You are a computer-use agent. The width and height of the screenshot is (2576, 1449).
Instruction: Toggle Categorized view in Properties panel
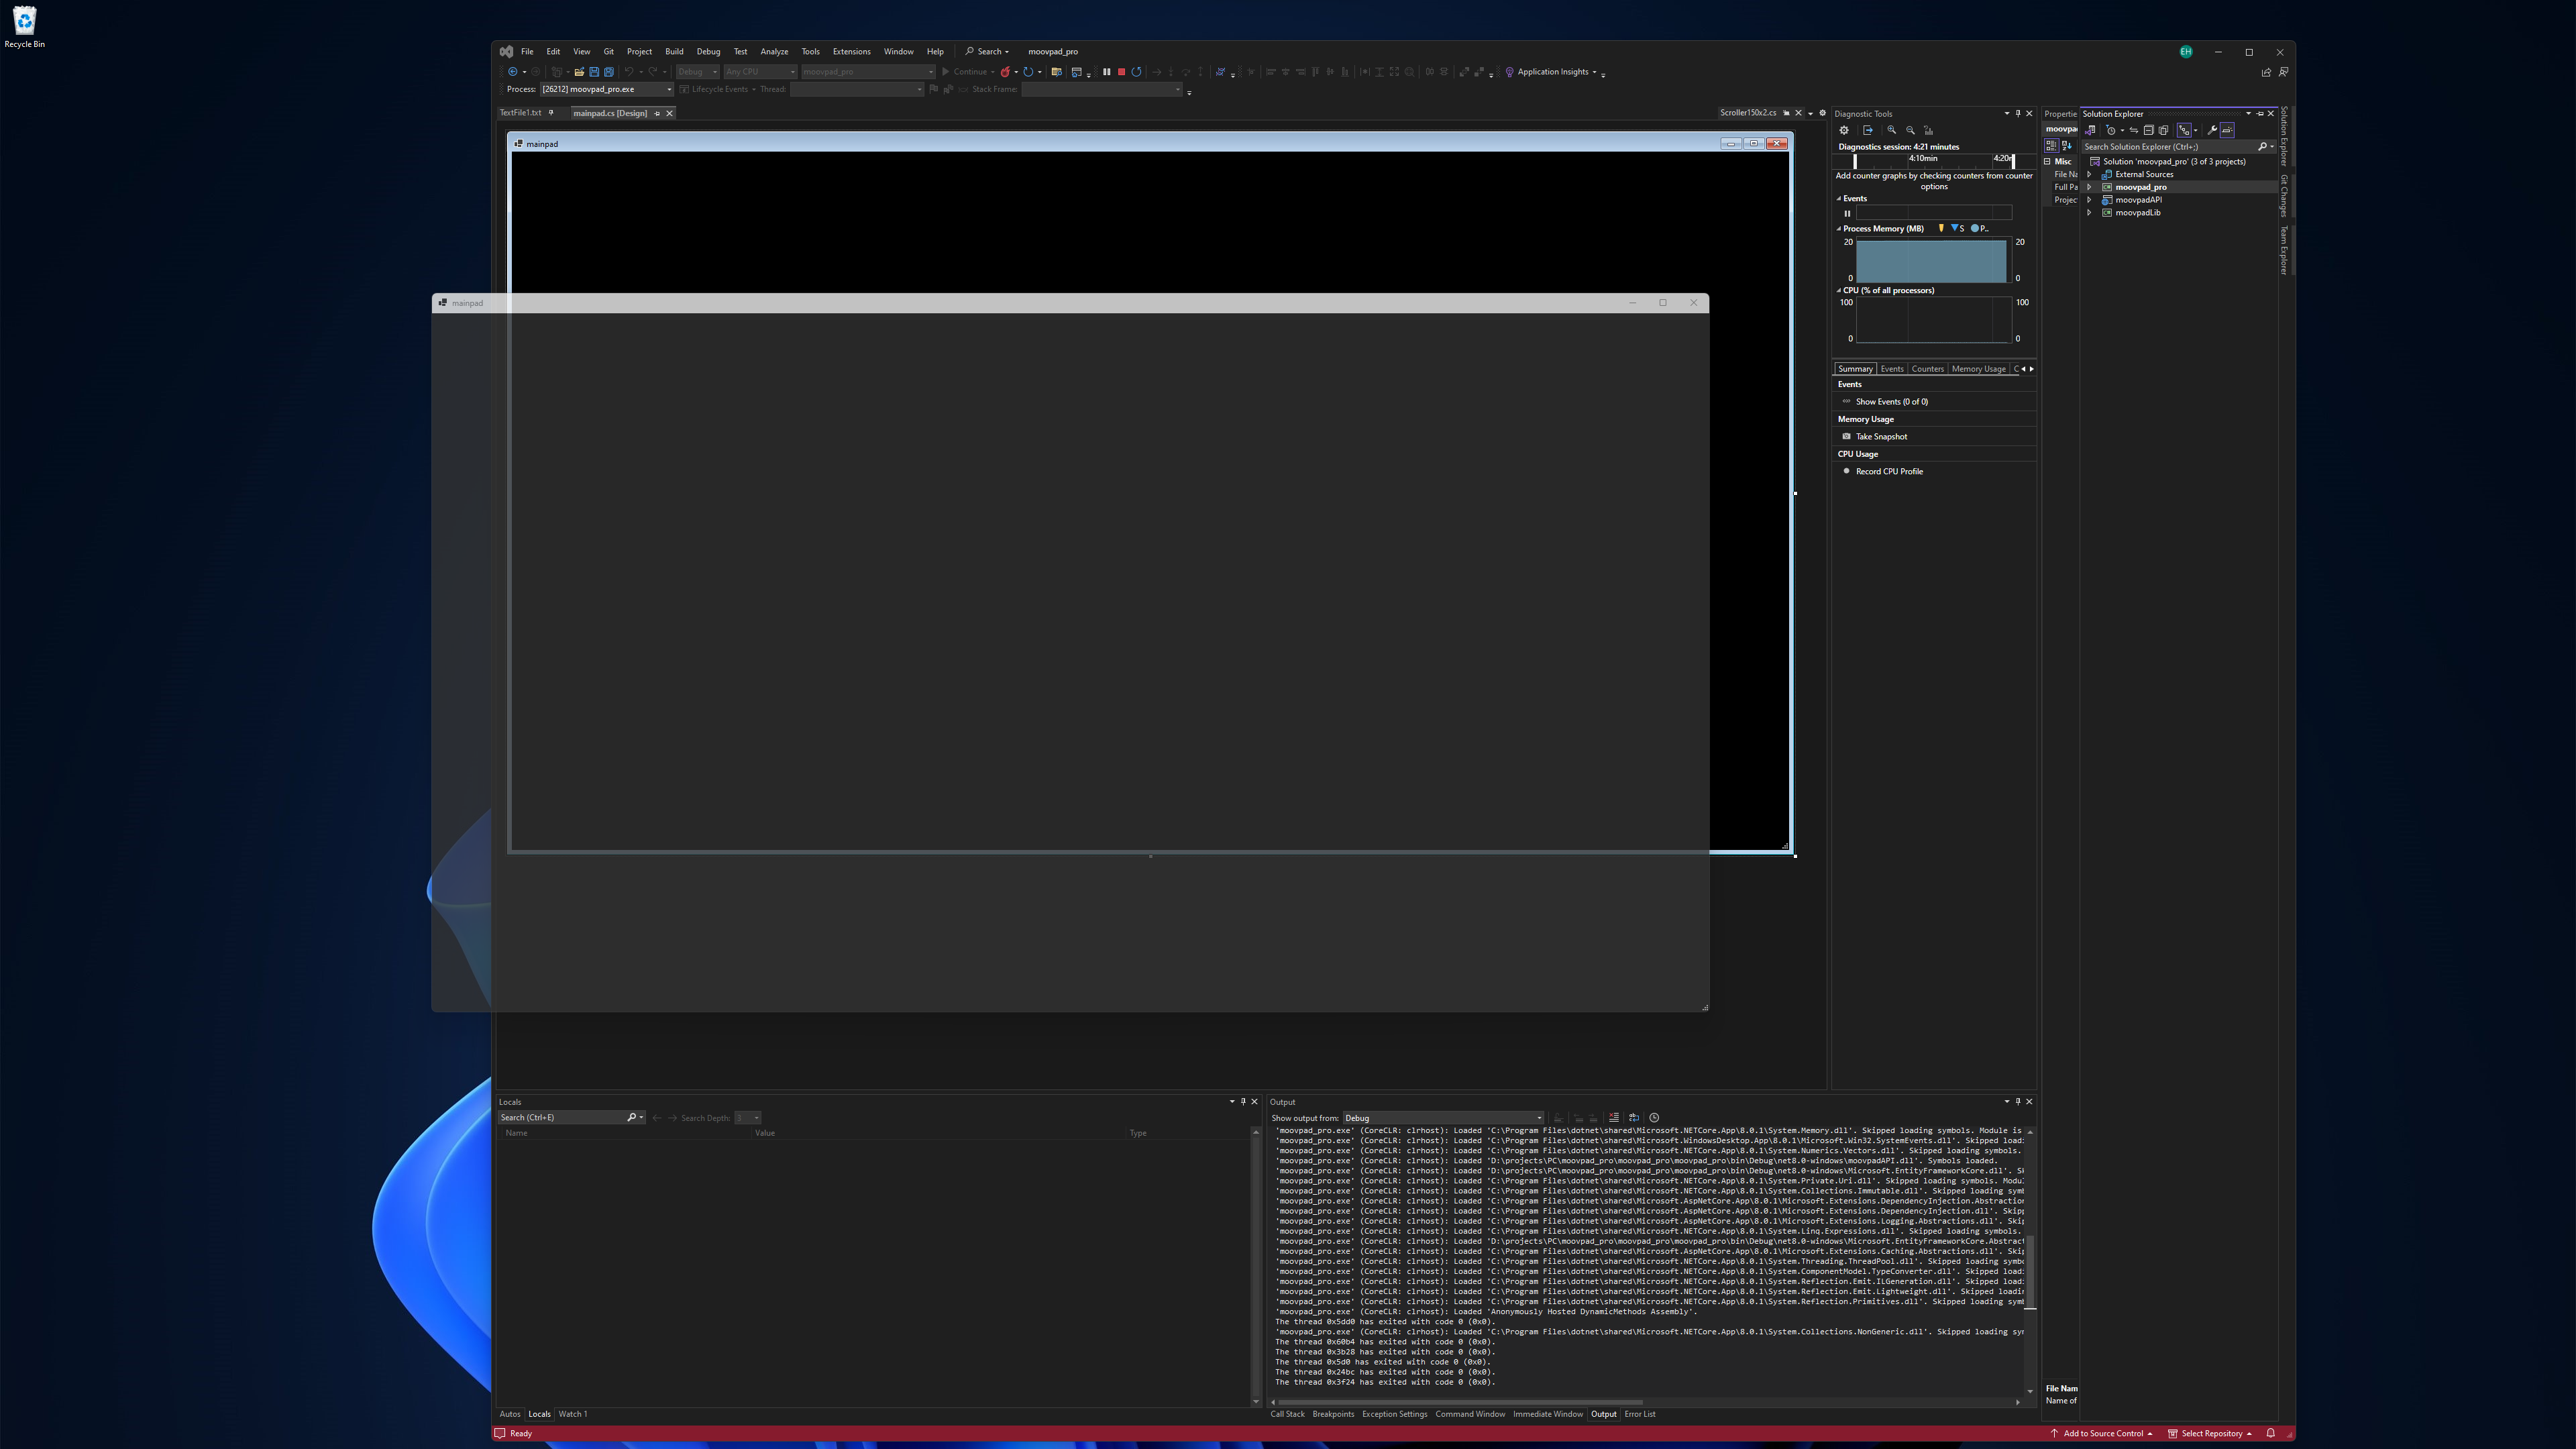pyautogui.click(x=2052, y=146)
